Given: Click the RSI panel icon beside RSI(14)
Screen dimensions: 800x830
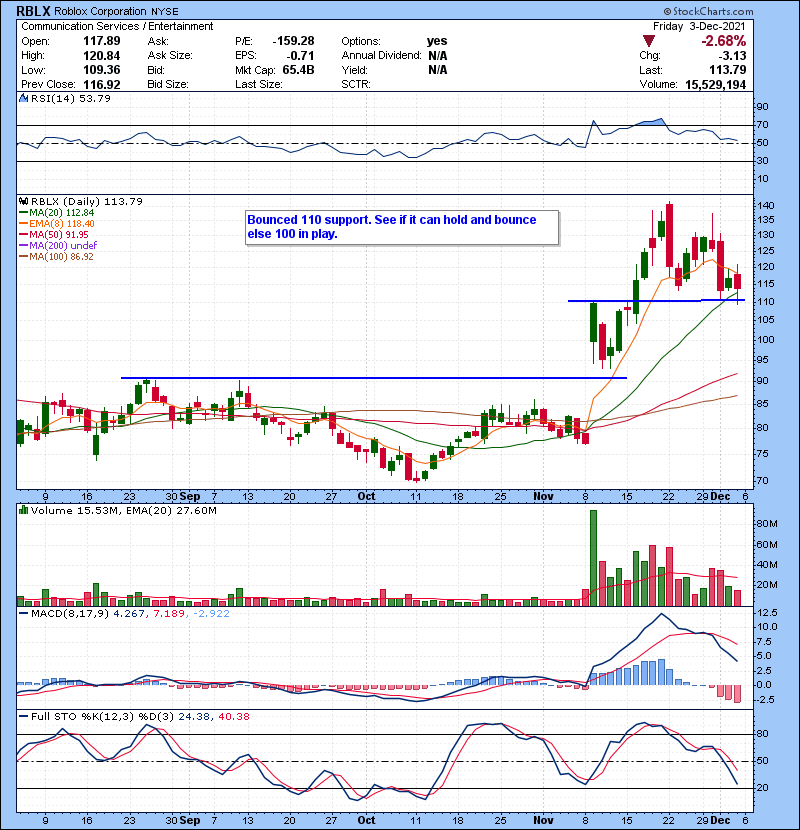Looking at the screenshot, I should 23,98.
